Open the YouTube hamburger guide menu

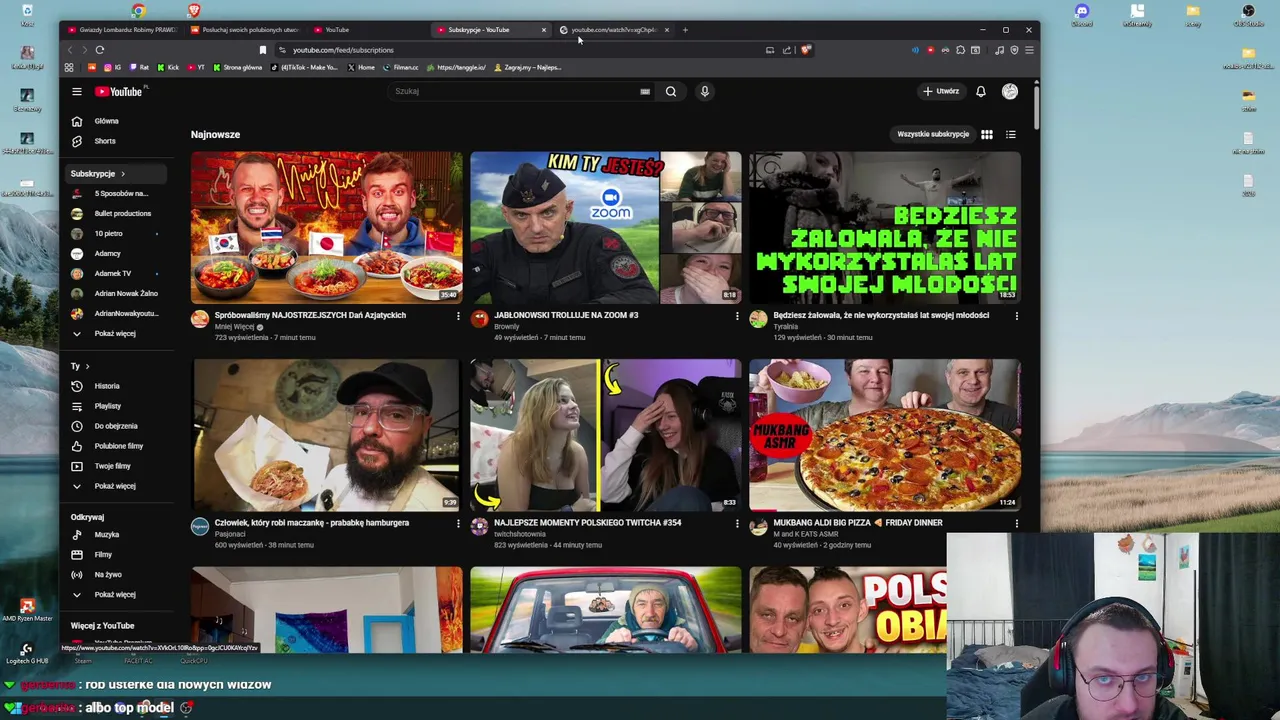coord(76,91)
